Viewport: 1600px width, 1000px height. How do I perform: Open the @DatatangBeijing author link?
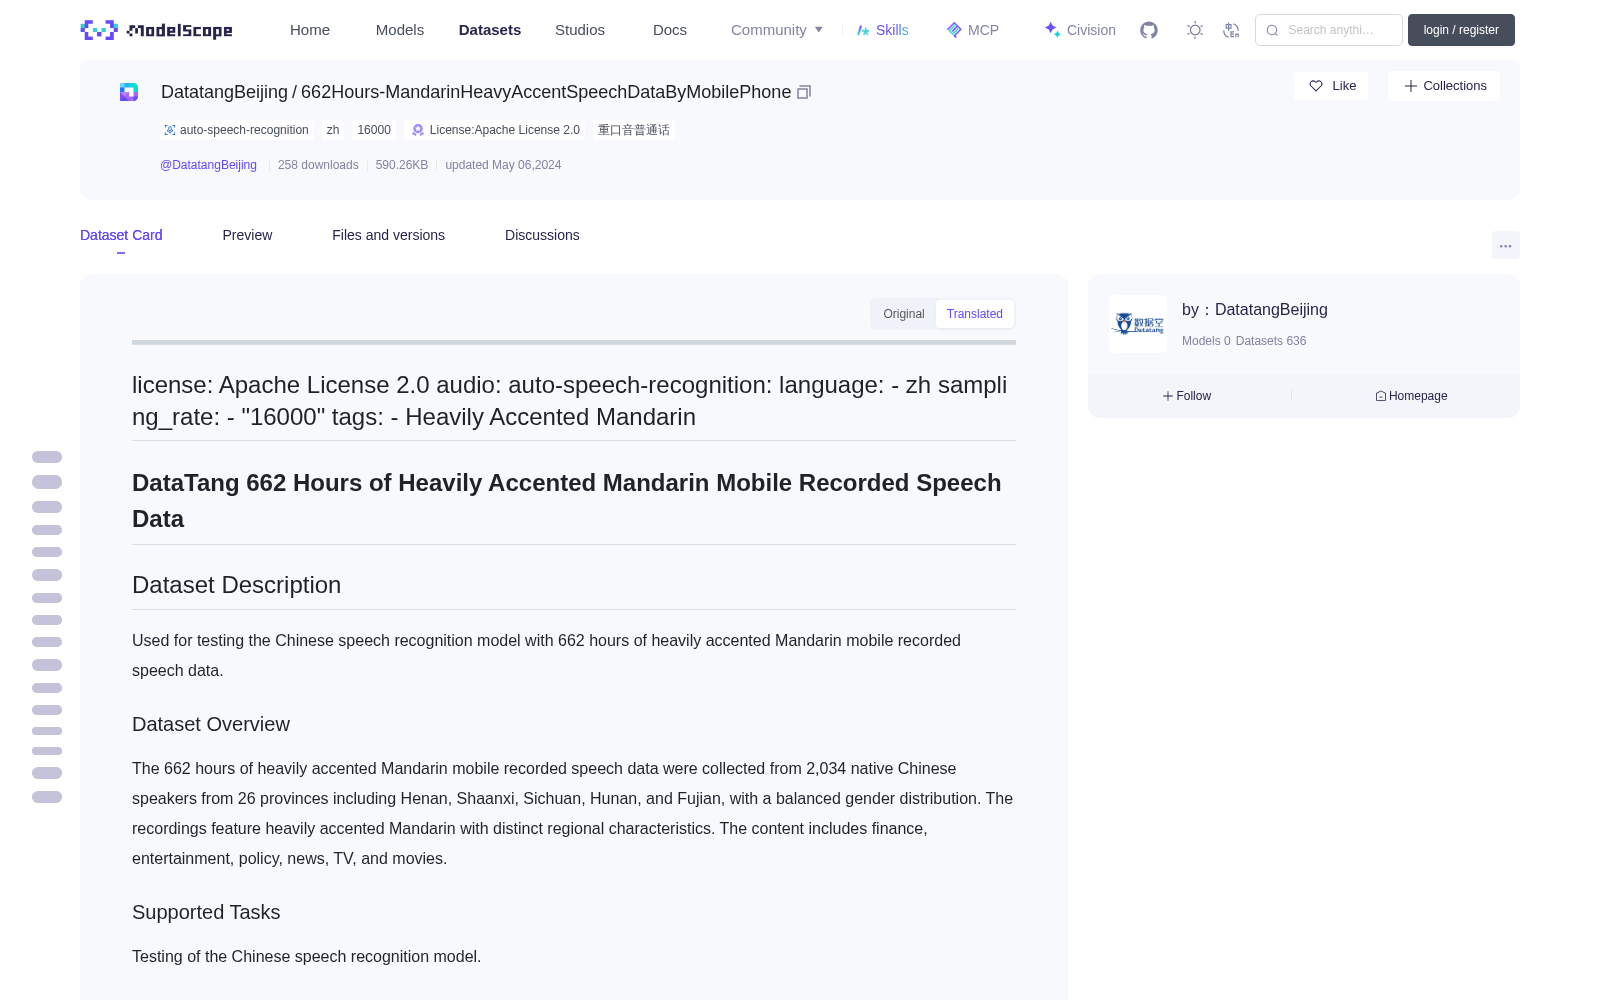pyautogui.click(x=208, y=165)
